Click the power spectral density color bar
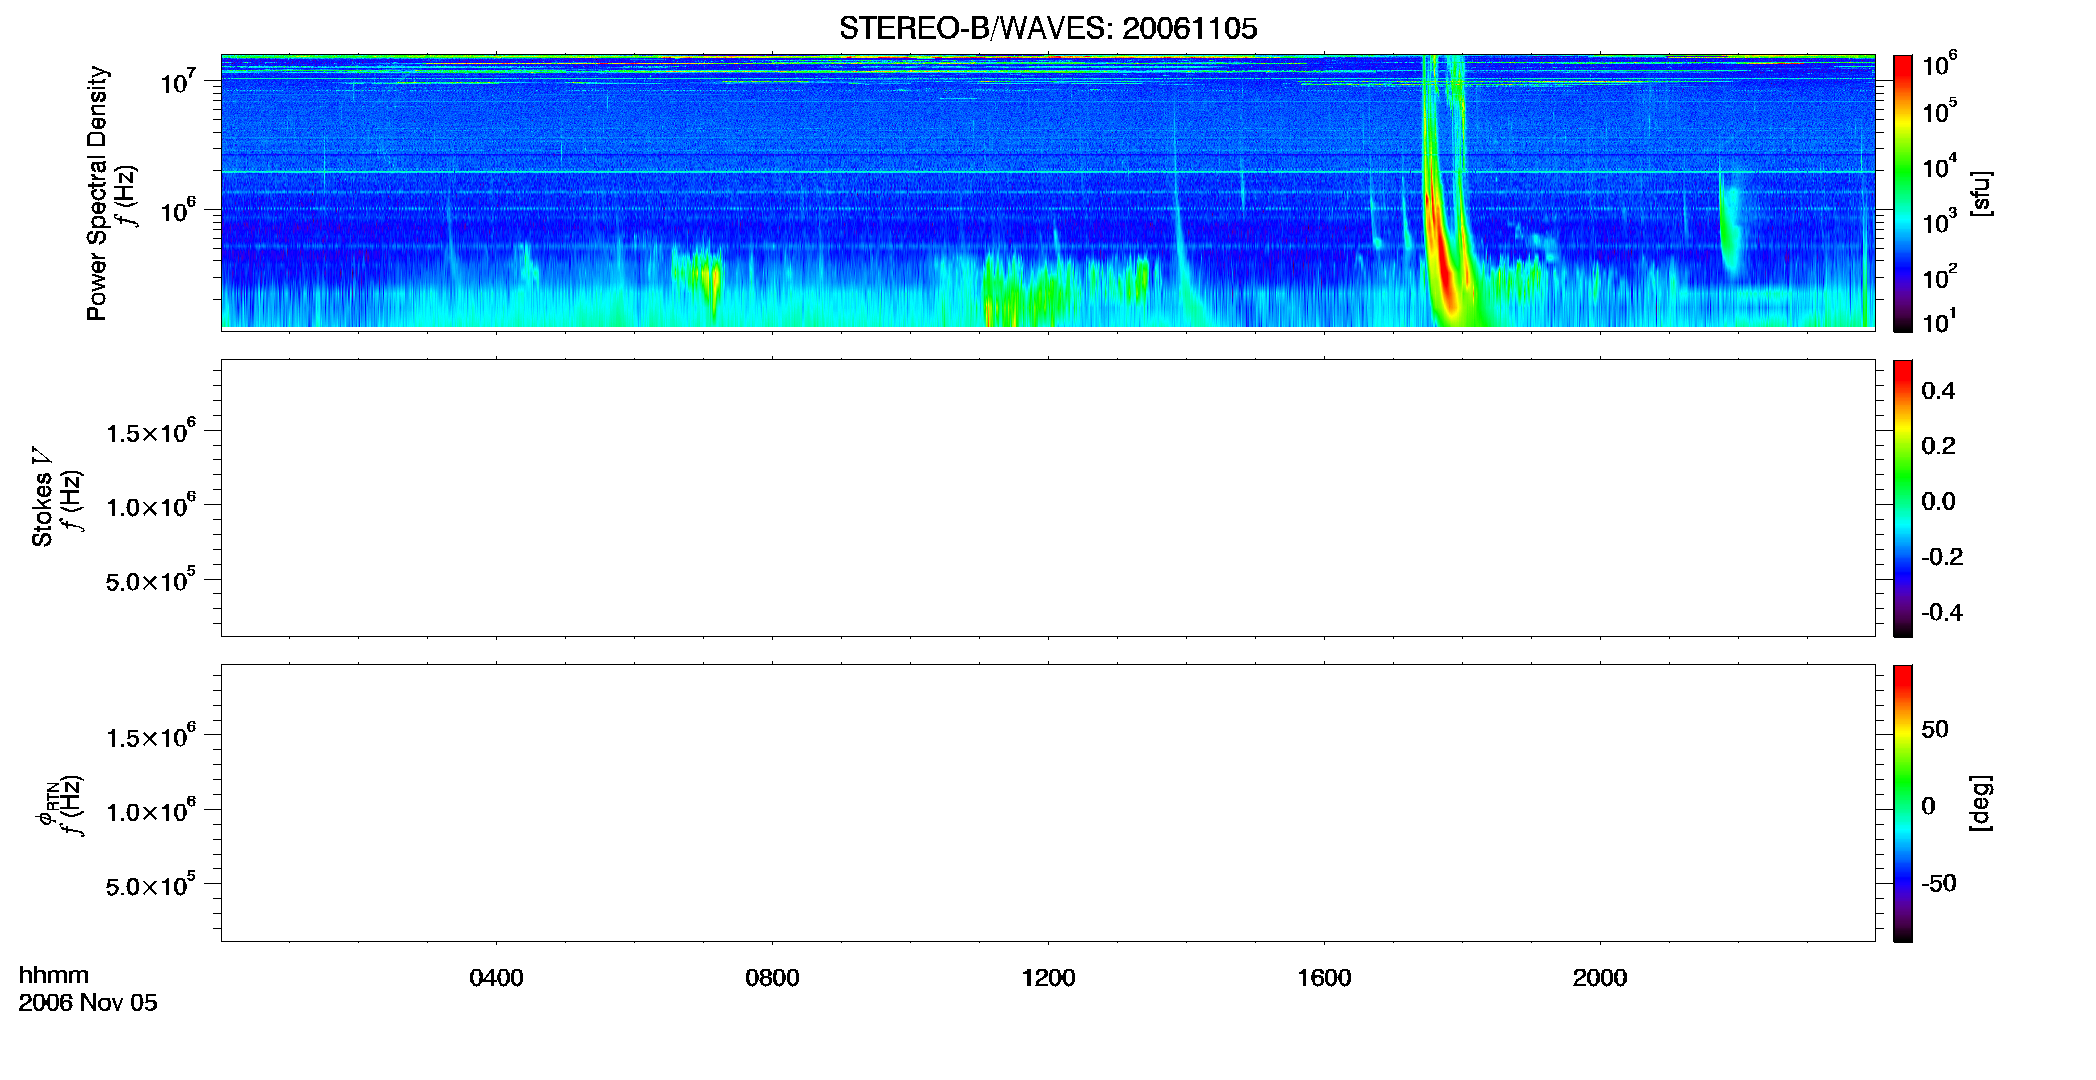Image resolution: width=2096 pixels, height=1080 pixels. pyautogui.click(x=1903, y=193)
